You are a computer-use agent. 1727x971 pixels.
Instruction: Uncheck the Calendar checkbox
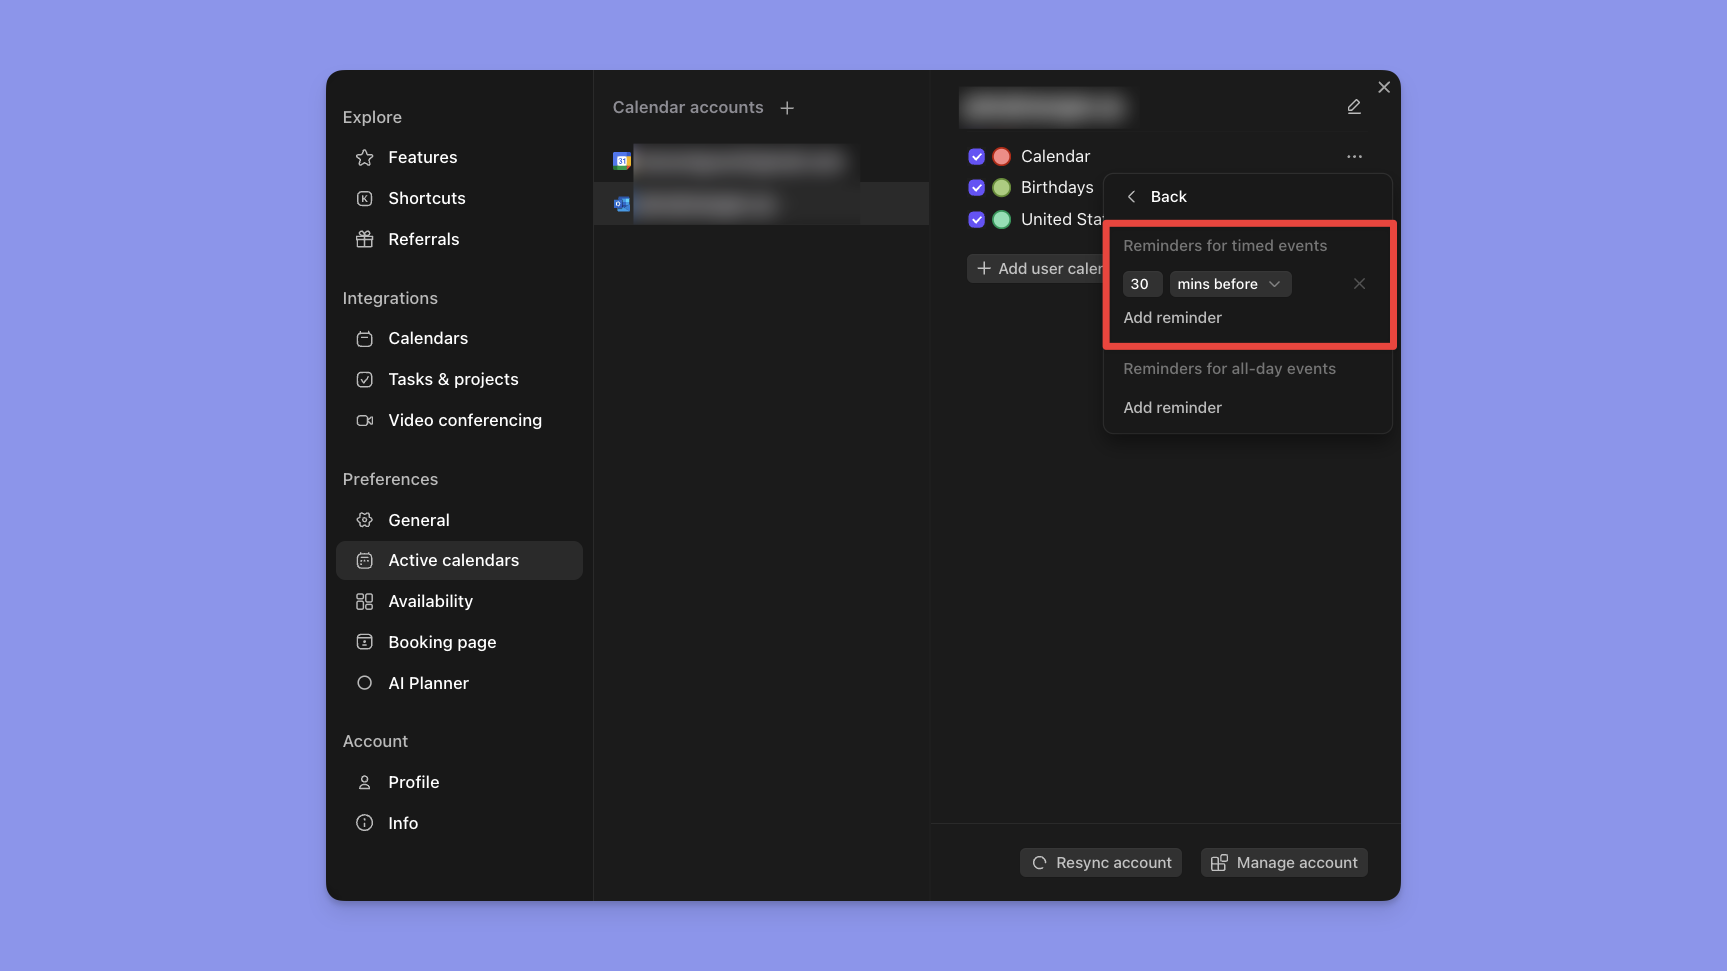coord(977,156)
